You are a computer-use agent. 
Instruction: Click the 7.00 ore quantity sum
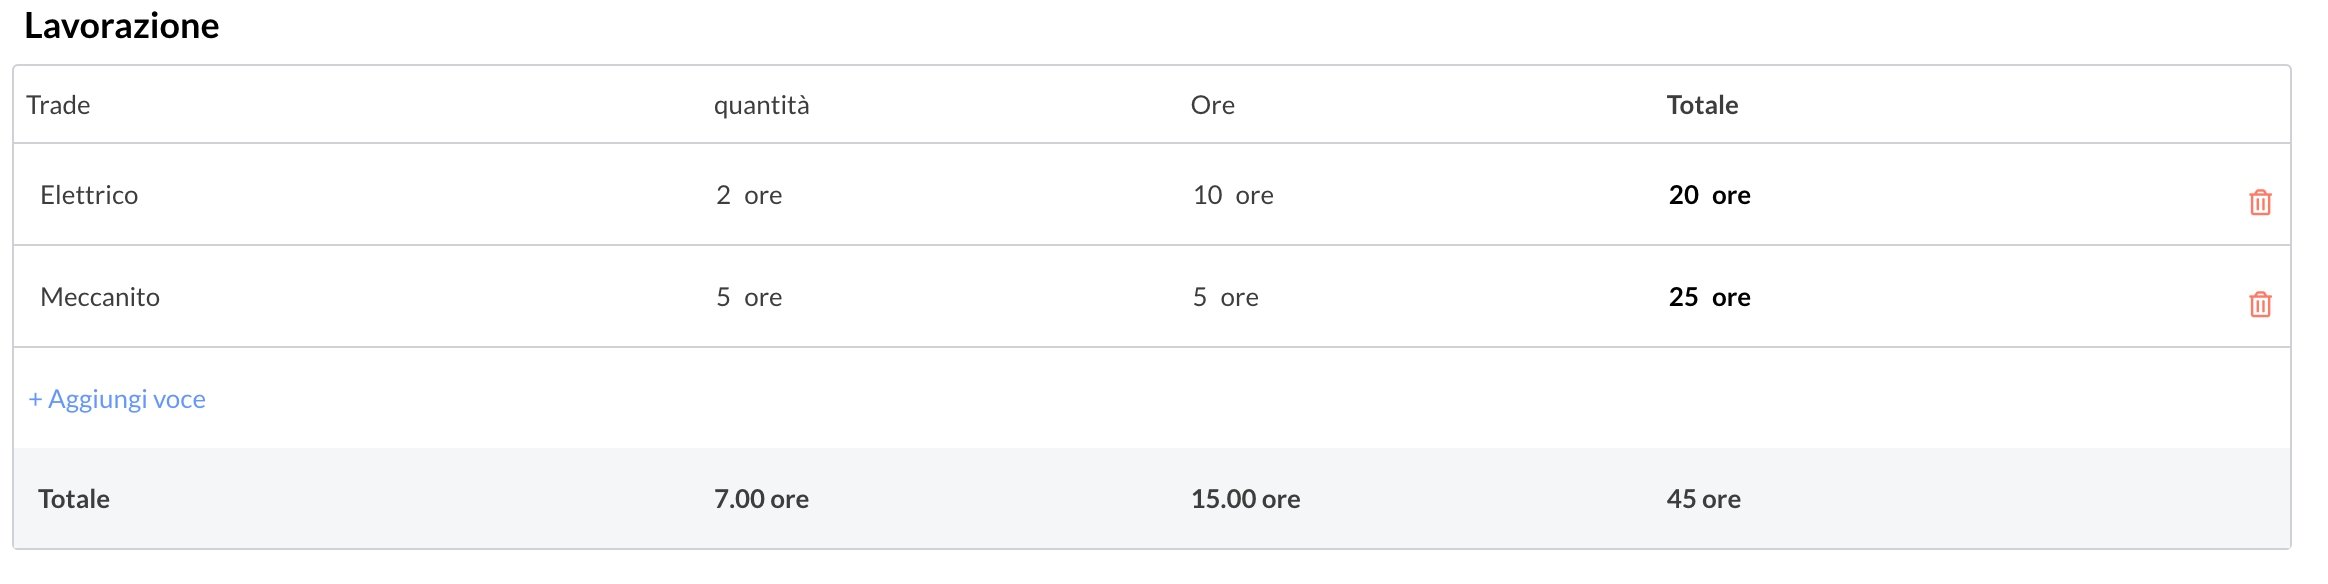pos(761,499)
